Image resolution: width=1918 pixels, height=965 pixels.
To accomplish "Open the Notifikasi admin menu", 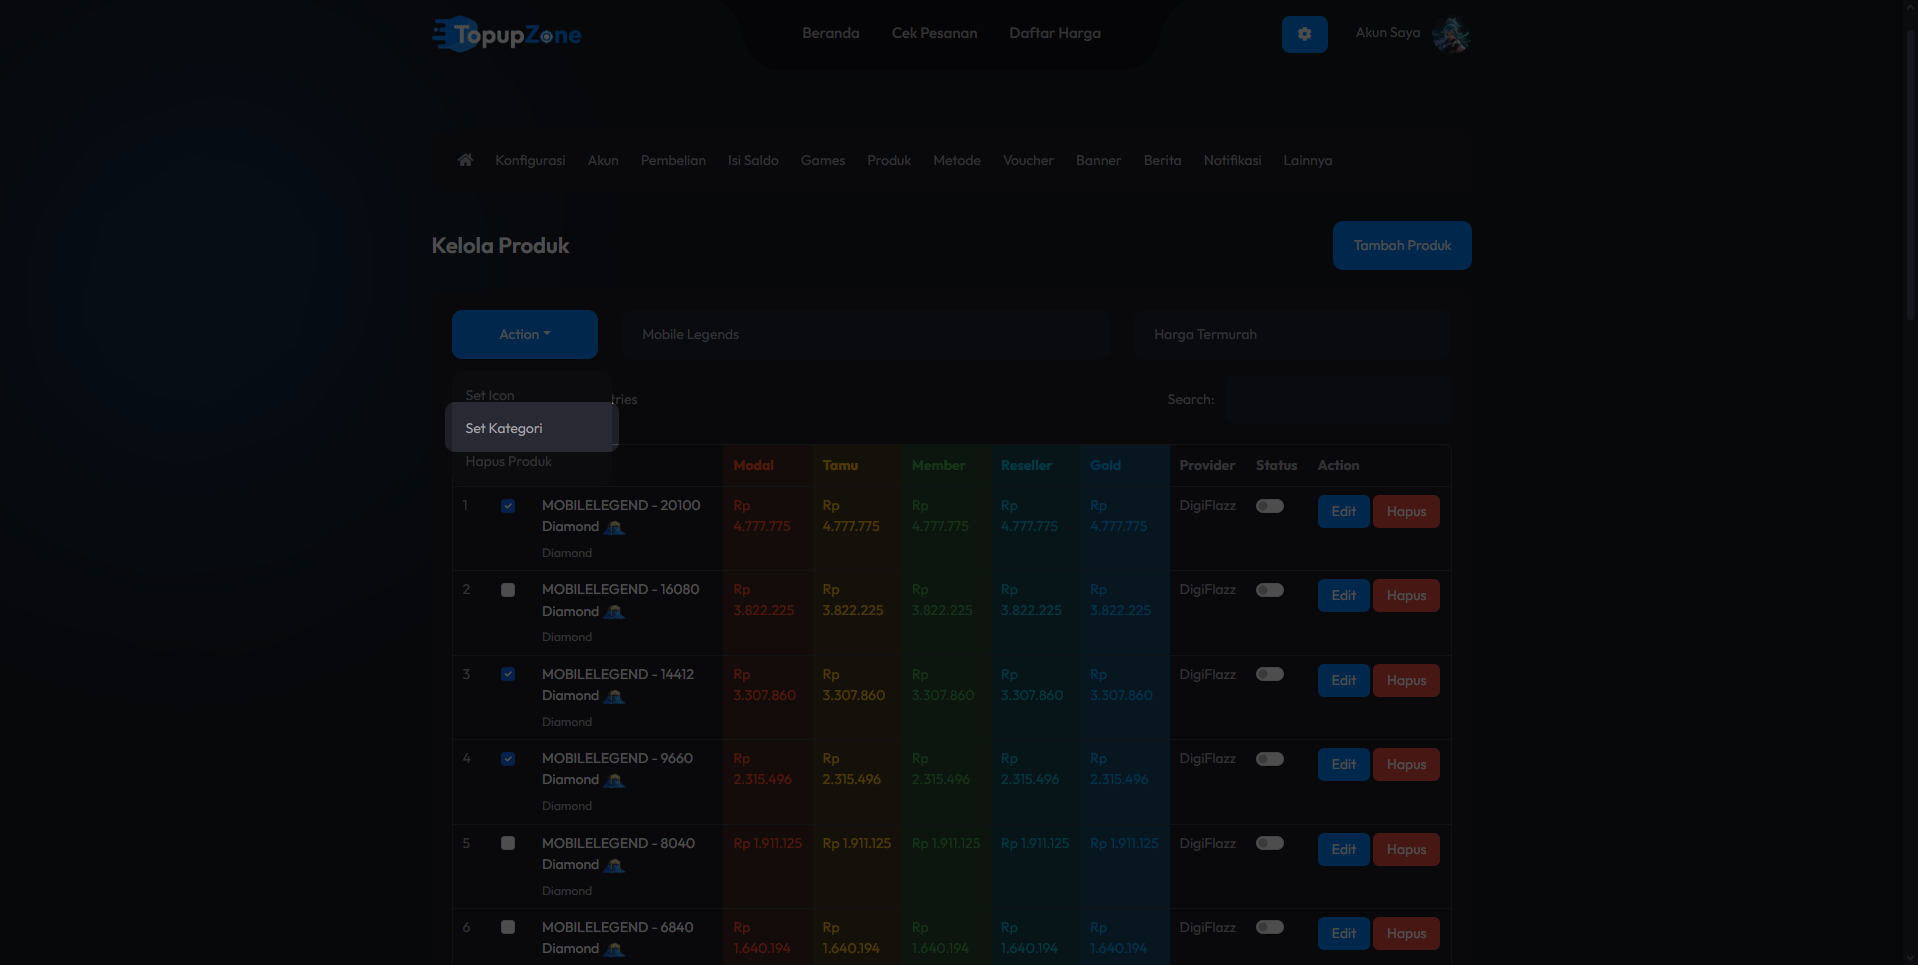I will [1232, 160].
